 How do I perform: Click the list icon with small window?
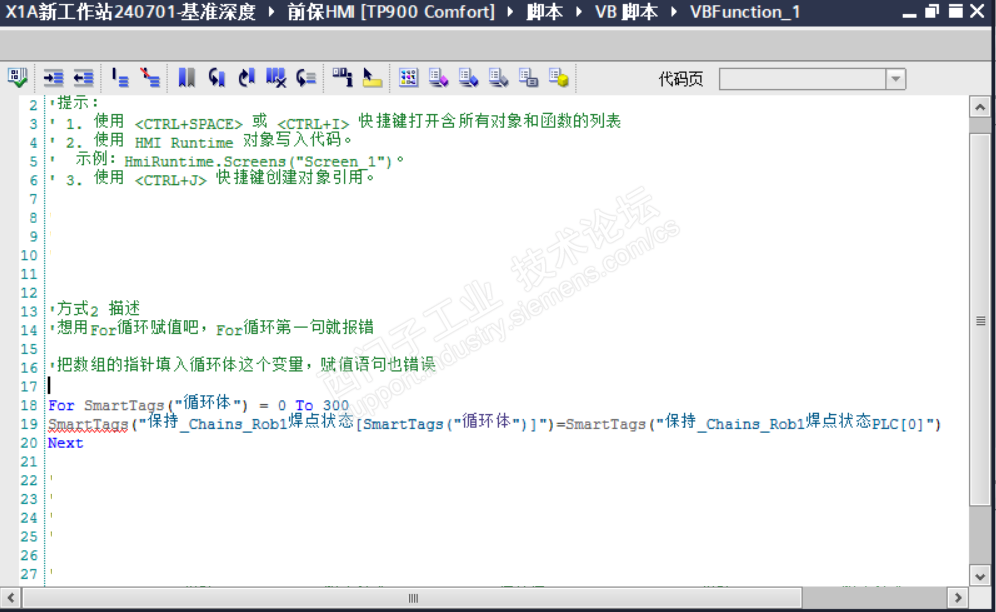pyautogui.click(x=528, y=78)
